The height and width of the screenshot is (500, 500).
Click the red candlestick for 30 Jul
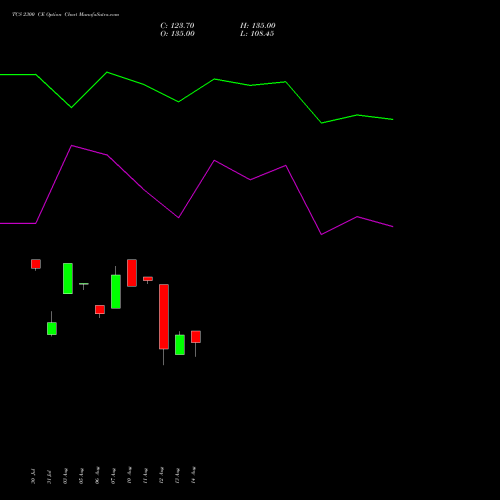tap(36, 264)
